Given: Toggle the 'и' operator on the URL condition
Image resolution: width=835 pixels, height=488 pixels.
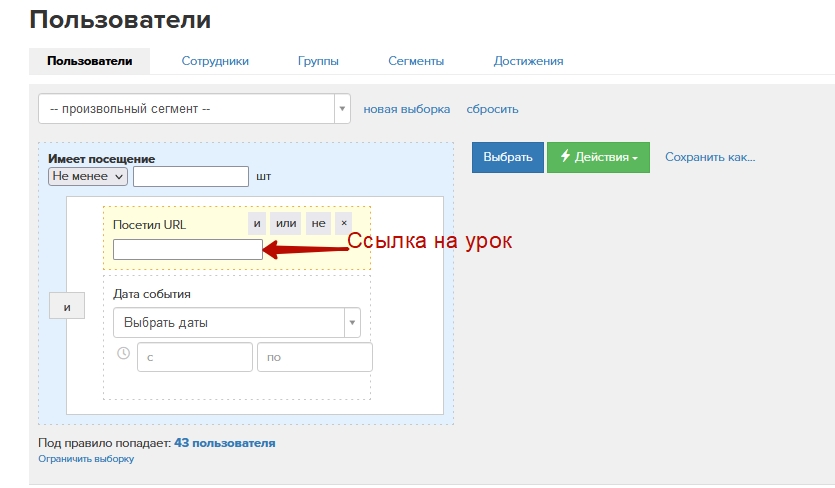Looking at the screenshot, I should click(257, 223).
